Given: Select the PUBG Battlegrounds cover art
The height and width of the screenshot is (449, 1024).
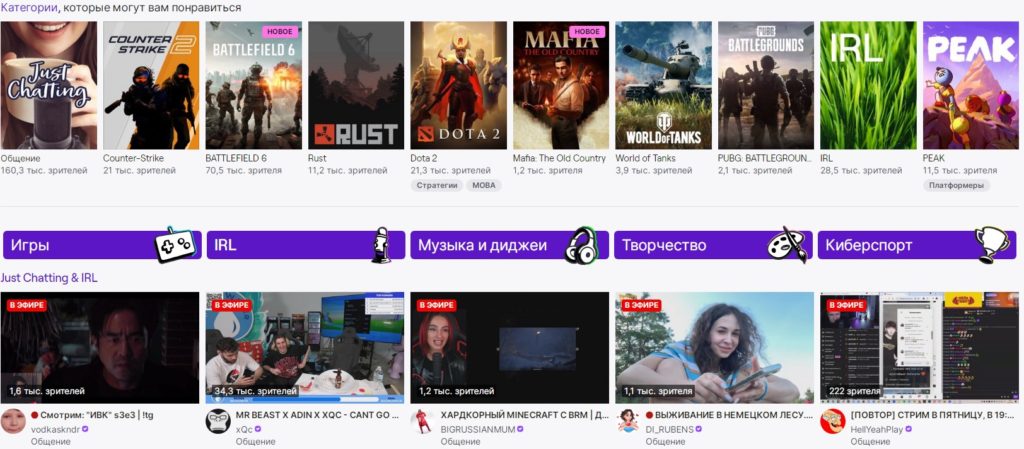Looking at the screenshot, I should pyautogui.click(x=766, y=85).
